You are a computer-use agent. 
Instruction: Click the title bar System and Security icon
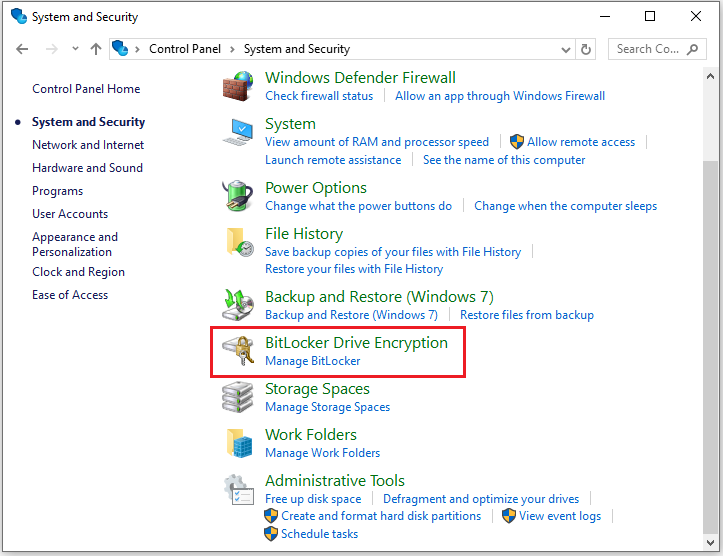tap(19, 16)
